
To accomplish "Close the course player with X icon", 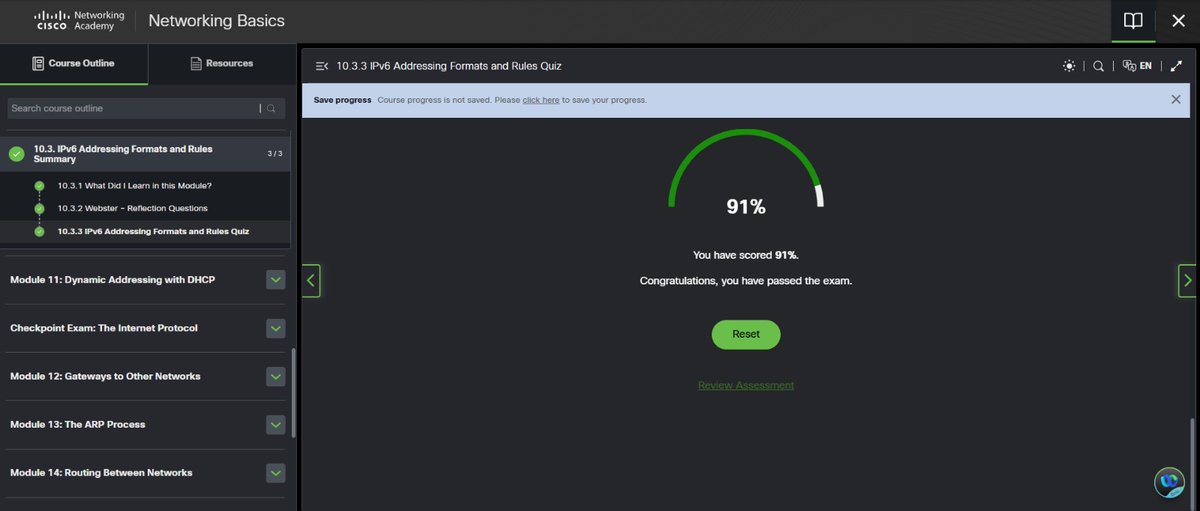I will [1178, 21].
